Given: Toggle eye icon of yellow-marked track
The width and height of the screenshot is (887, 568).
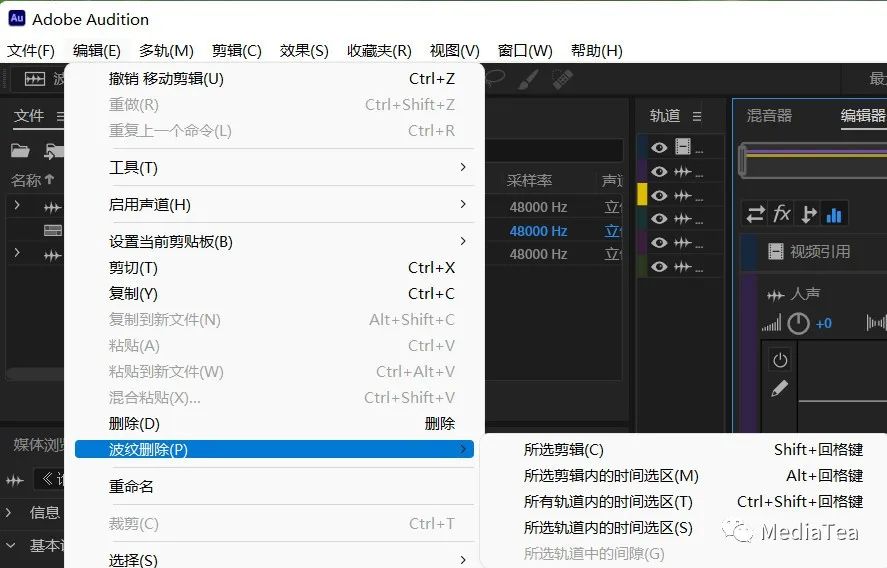Looking at the screenshot, I should coord(658,196).
